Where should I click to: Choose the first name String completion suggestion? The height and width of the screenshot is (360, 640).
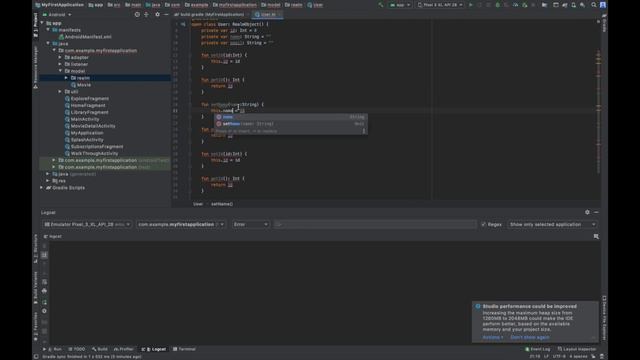point(291,117)
